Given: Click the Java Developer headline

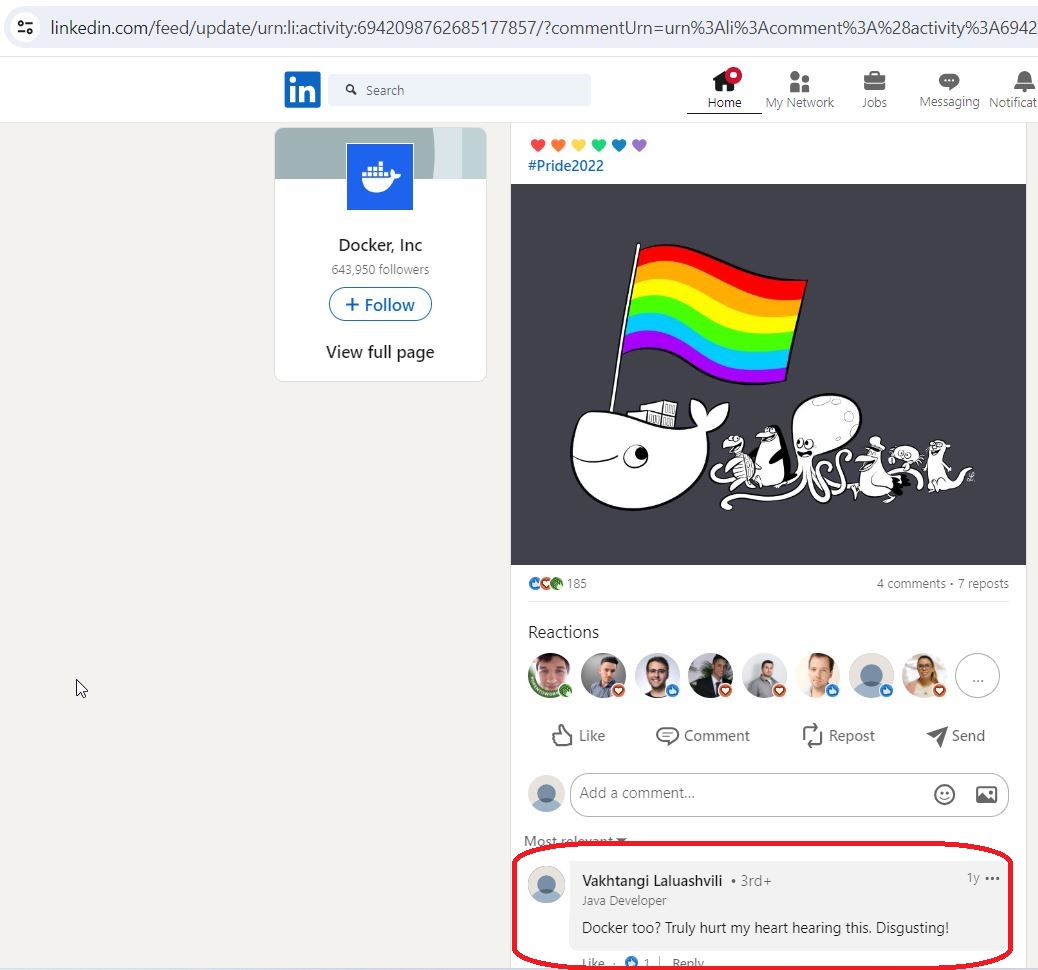Looking at the screenshot, I should 624,900.
